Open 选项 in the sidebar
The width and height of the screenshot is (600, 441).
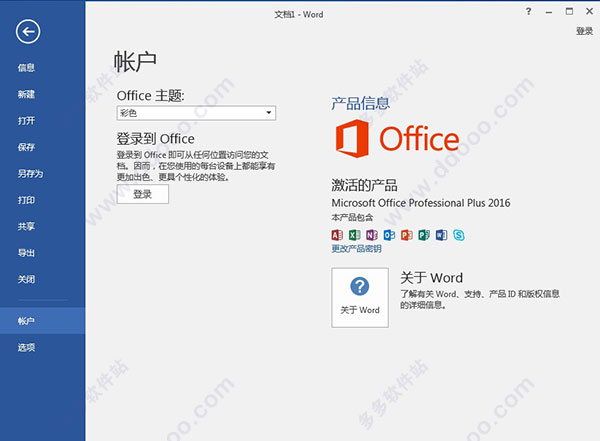point(26,347)
